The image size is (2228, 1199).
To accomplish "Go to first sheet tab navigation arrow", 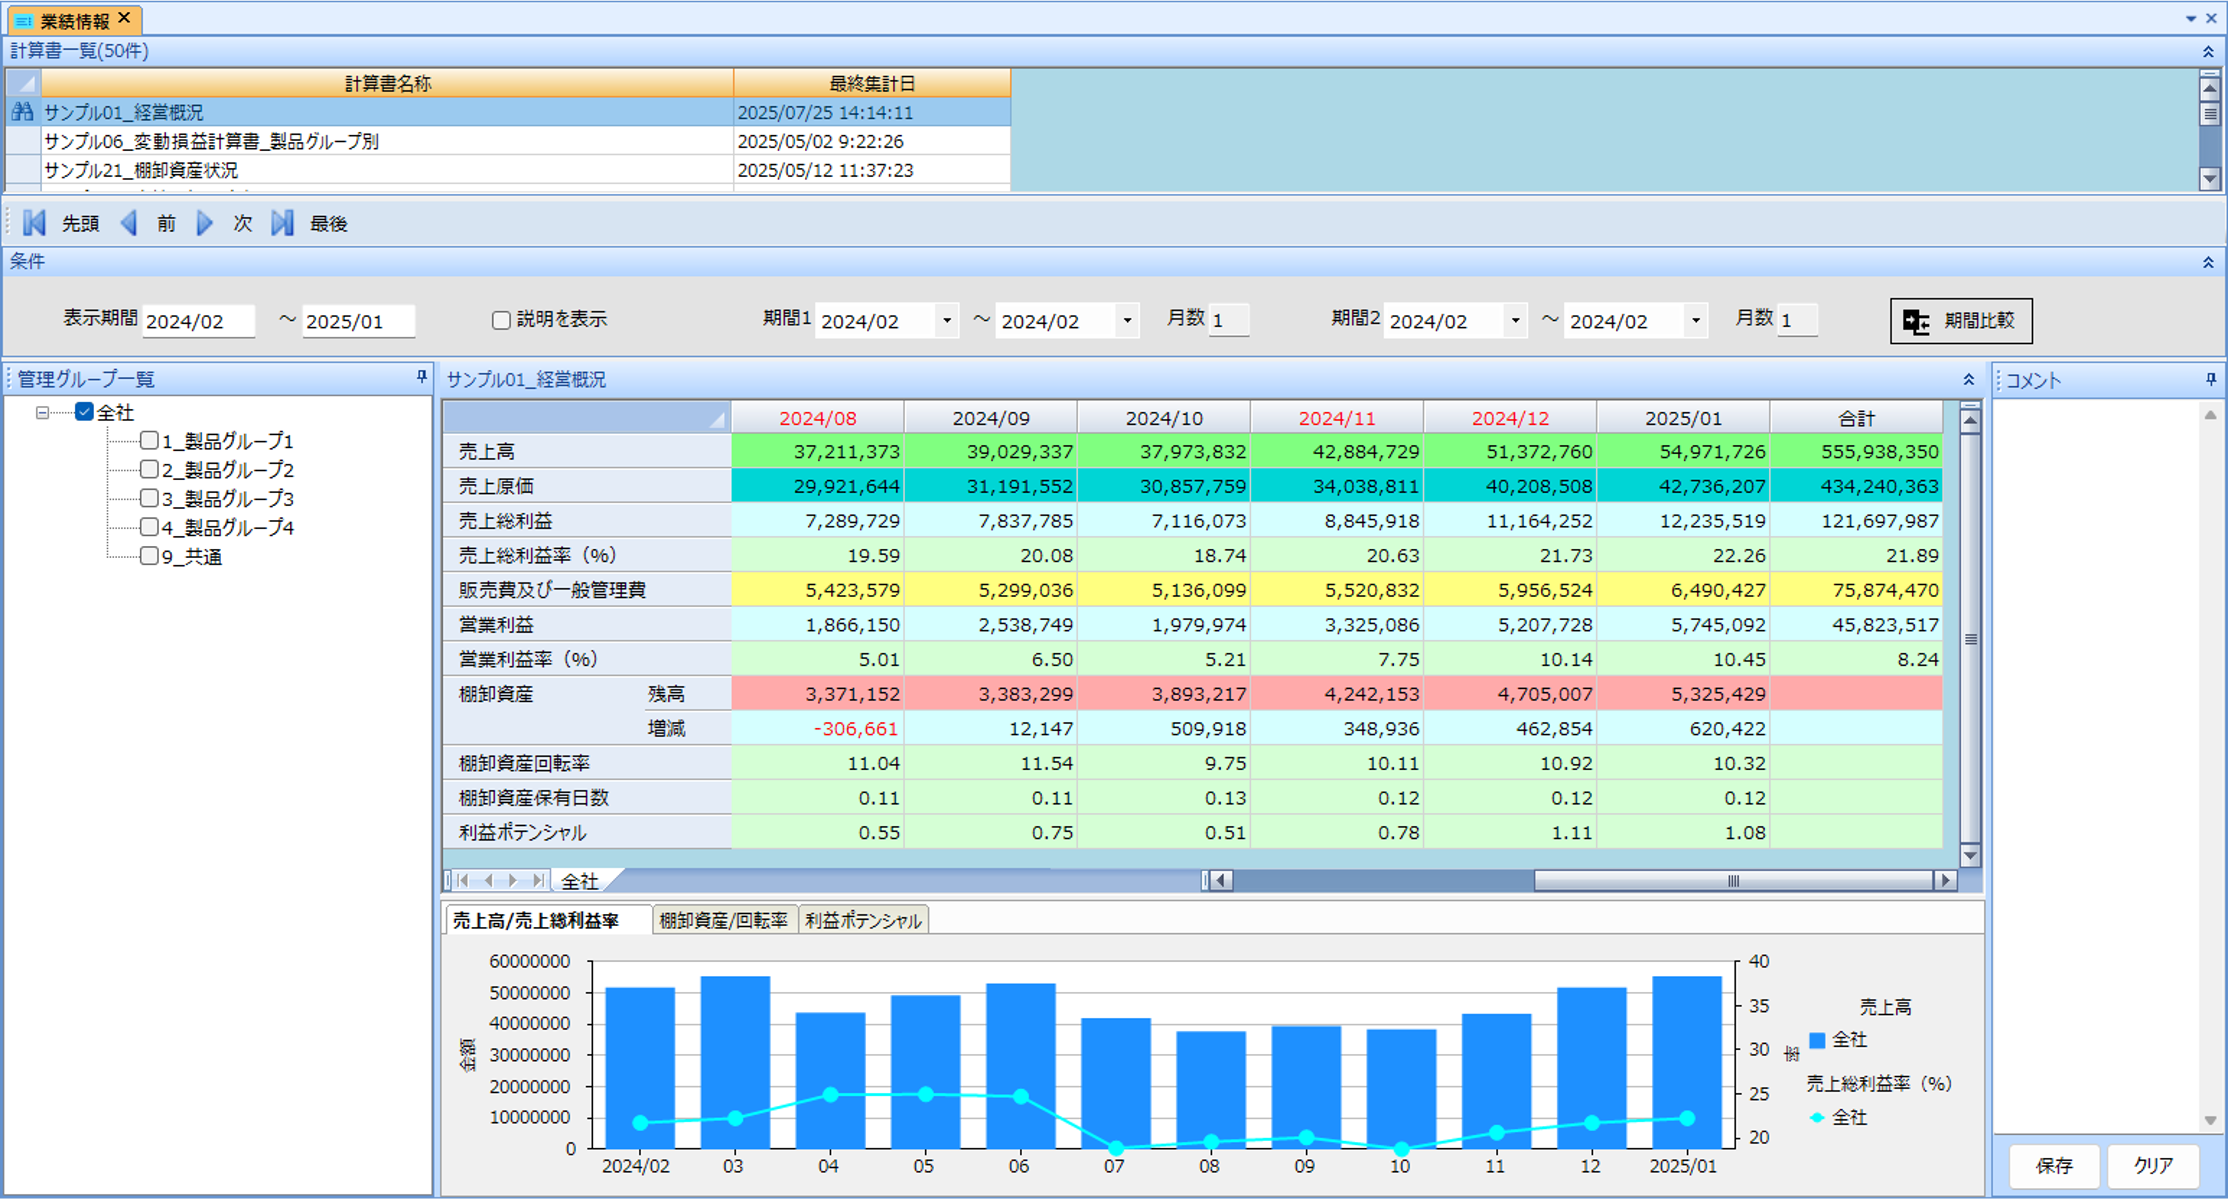I will coord(463,880).
